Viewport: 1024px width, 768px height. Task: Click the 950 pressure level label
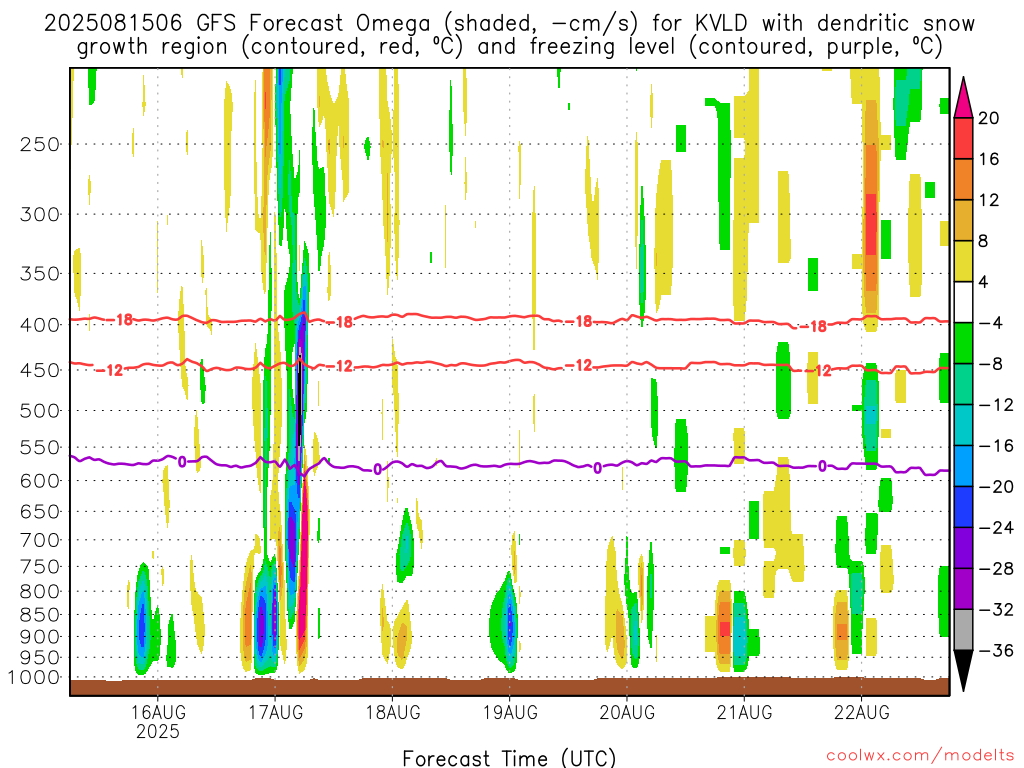click(40, 658)
